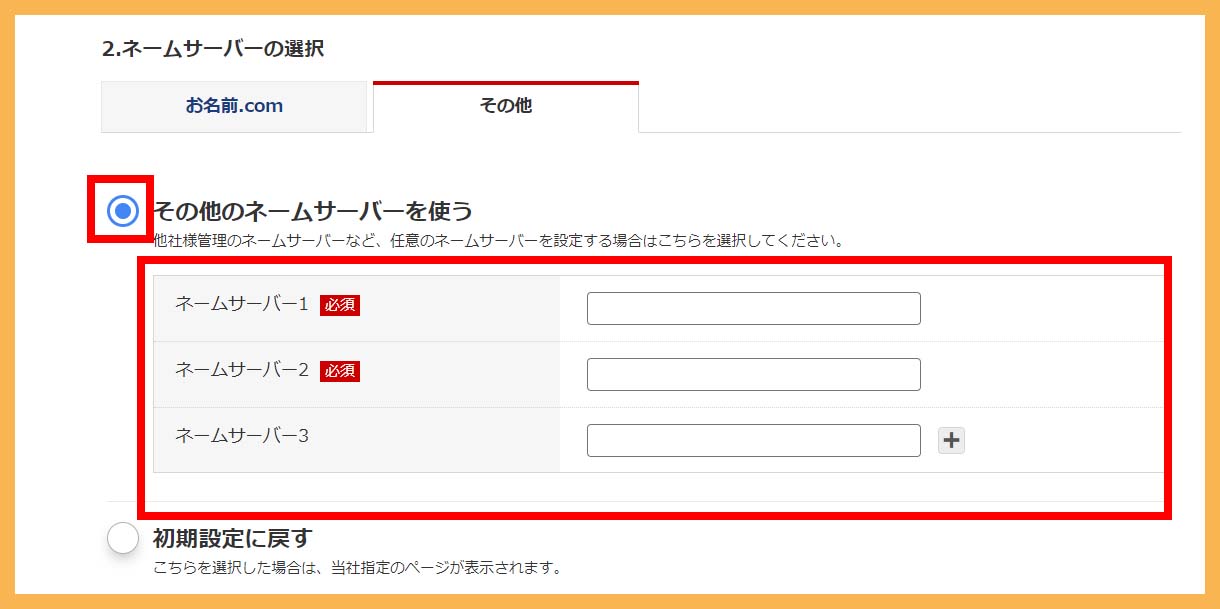Click blank area right of the plus button
1220x609 pixels.
pyautogui.click(x=1060, y=440)
